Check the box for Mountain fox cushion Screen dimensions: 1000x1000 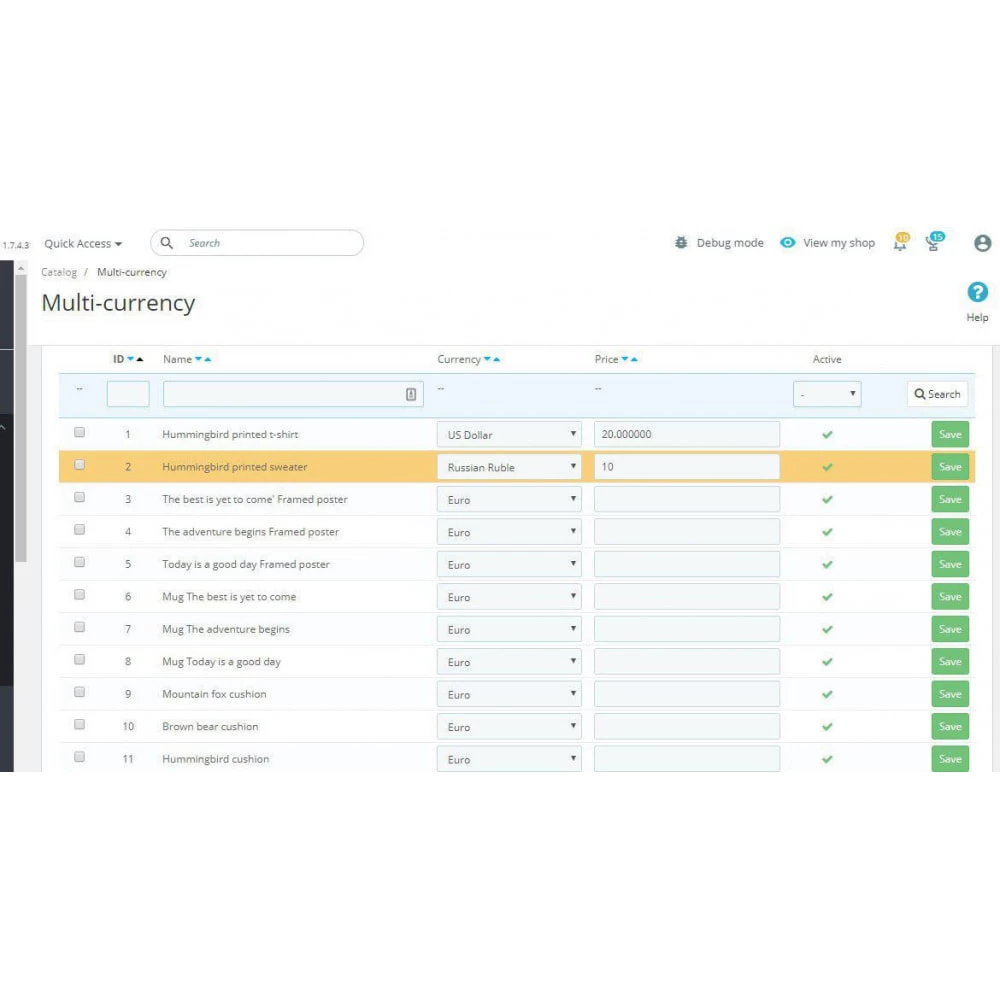(79, 691)
